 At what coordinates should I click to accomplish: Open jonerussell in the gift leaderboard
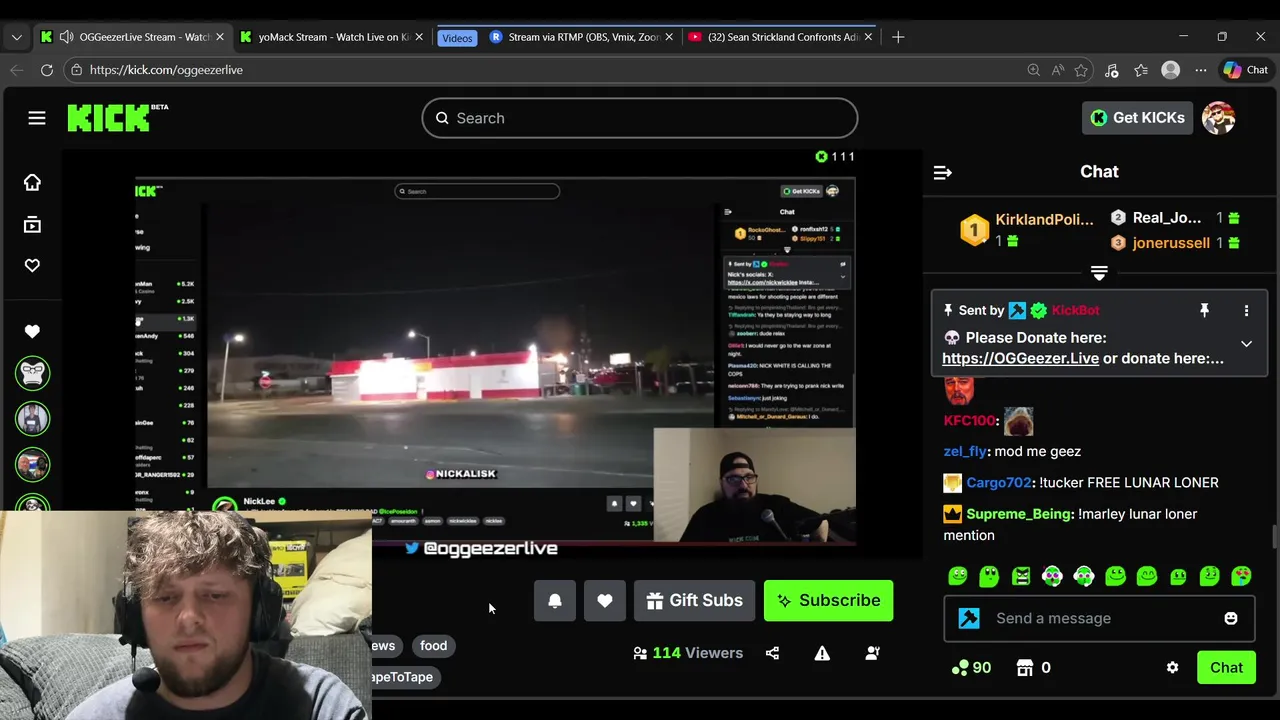(x=1171, y=243)
